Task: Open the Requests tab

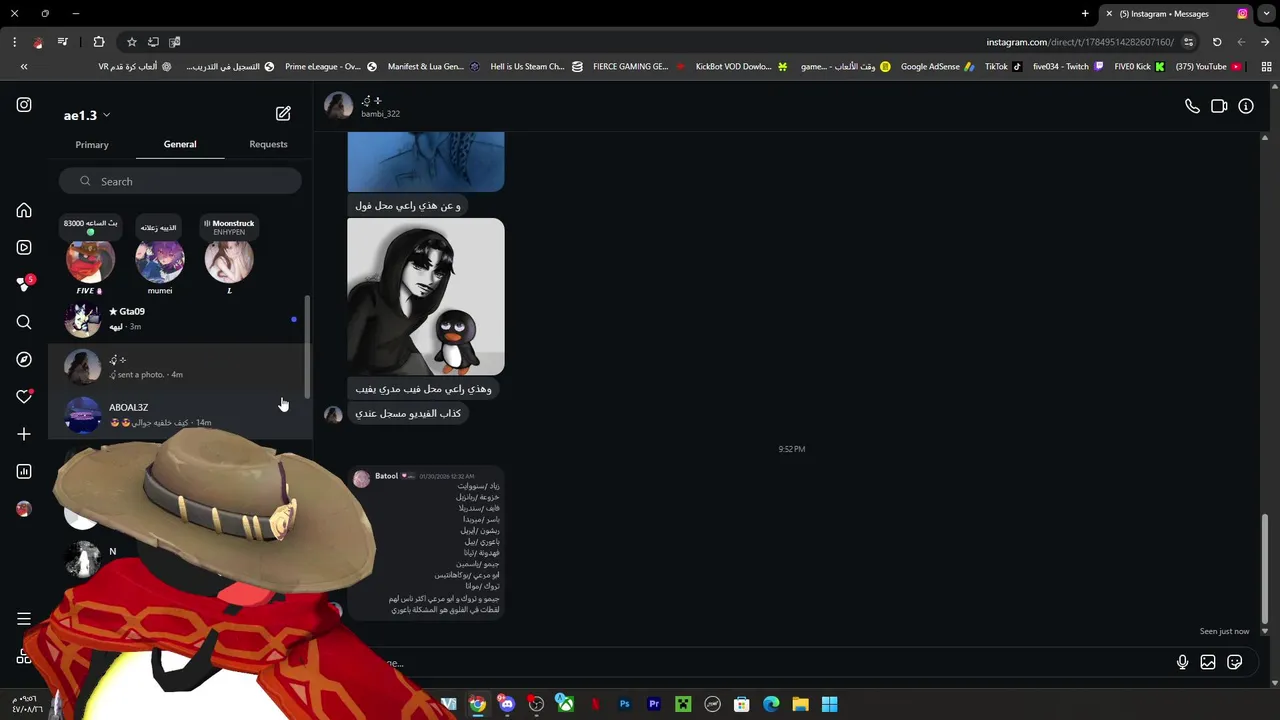Action: [268, 144]
